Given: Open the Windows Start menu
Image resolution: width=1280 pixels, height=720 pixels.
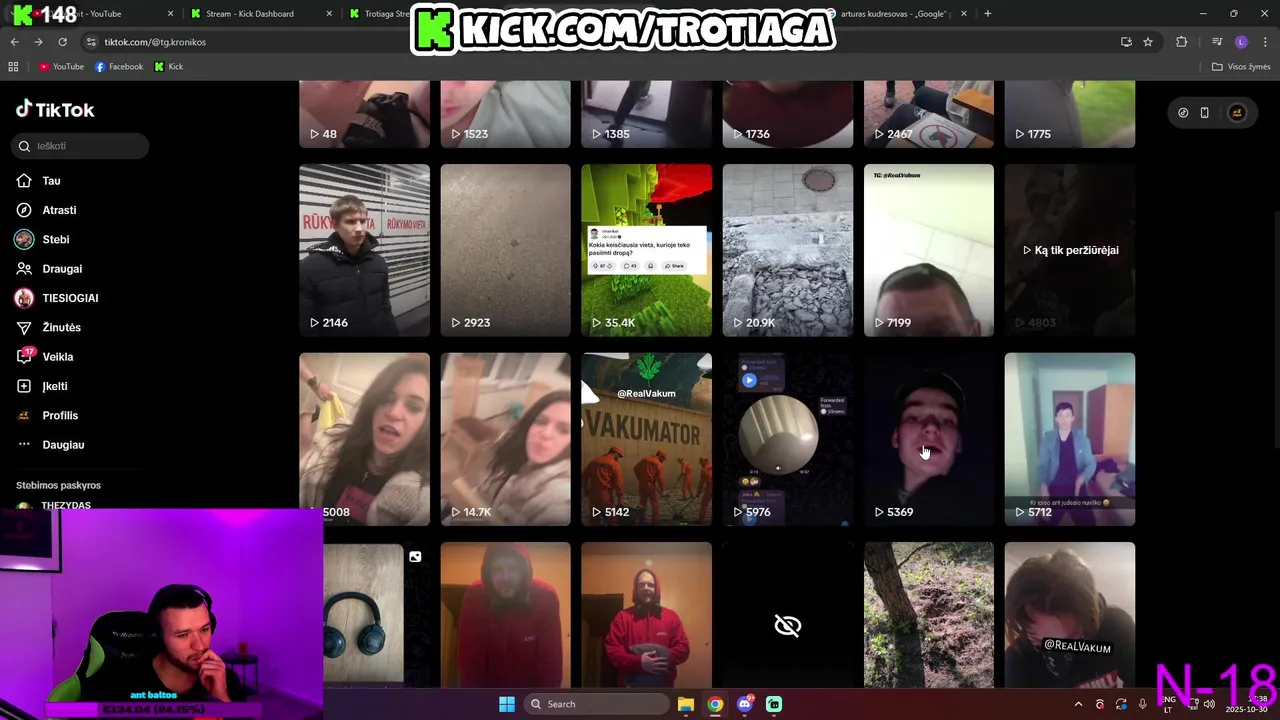Looking at the screenshot, I should pos(507,704).
